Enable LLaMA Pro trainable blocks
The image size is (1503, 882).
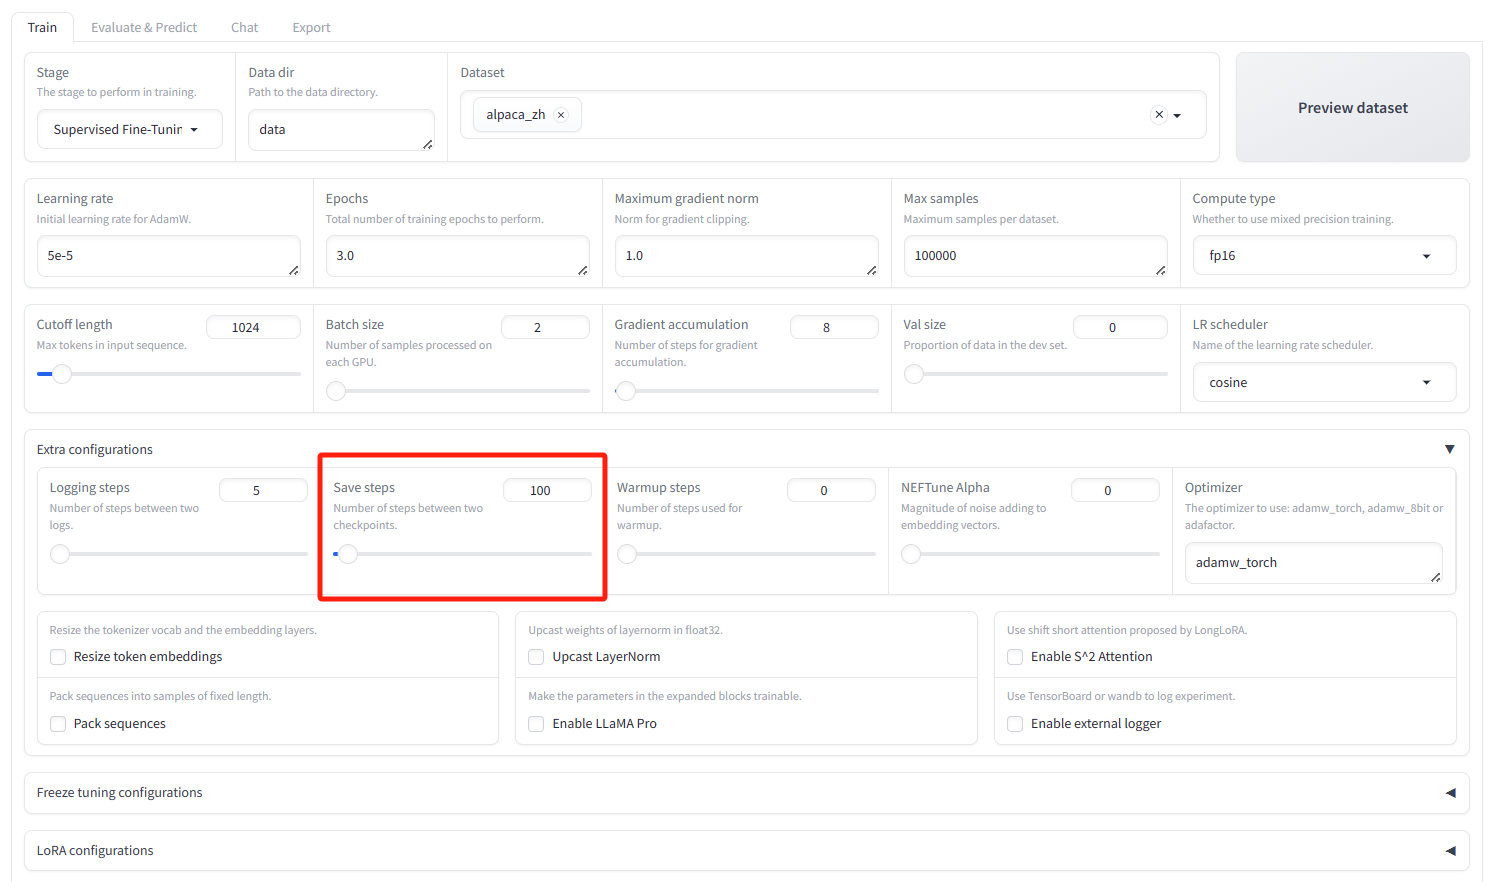click(536, 723)
